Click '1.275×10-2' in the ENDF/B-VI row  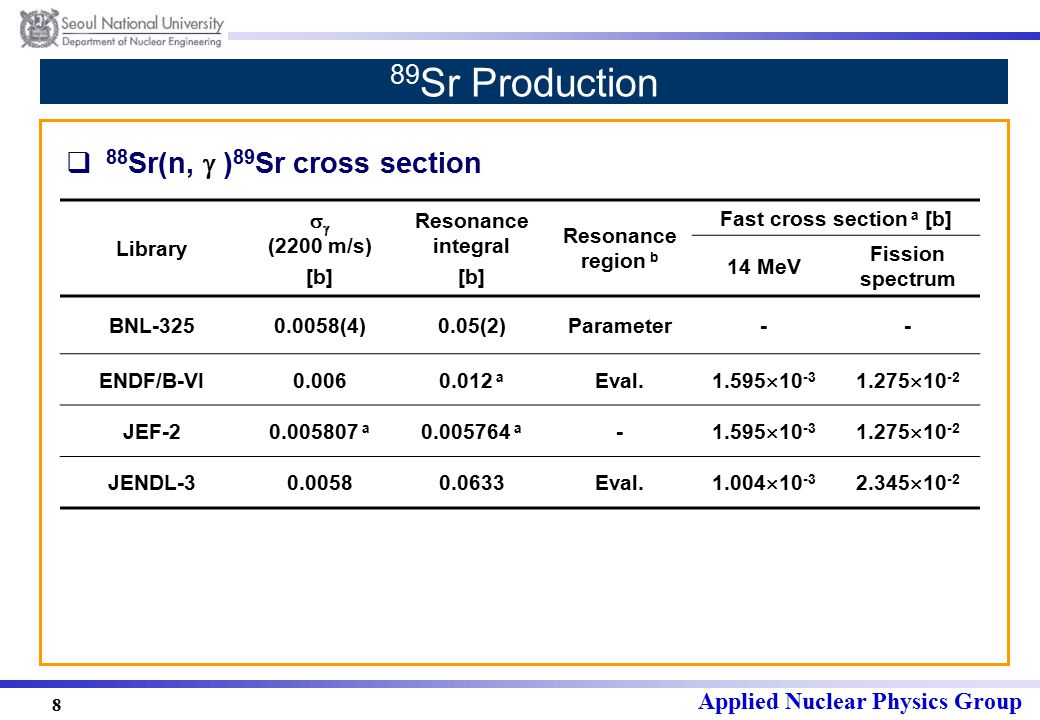tap(907, 381)
